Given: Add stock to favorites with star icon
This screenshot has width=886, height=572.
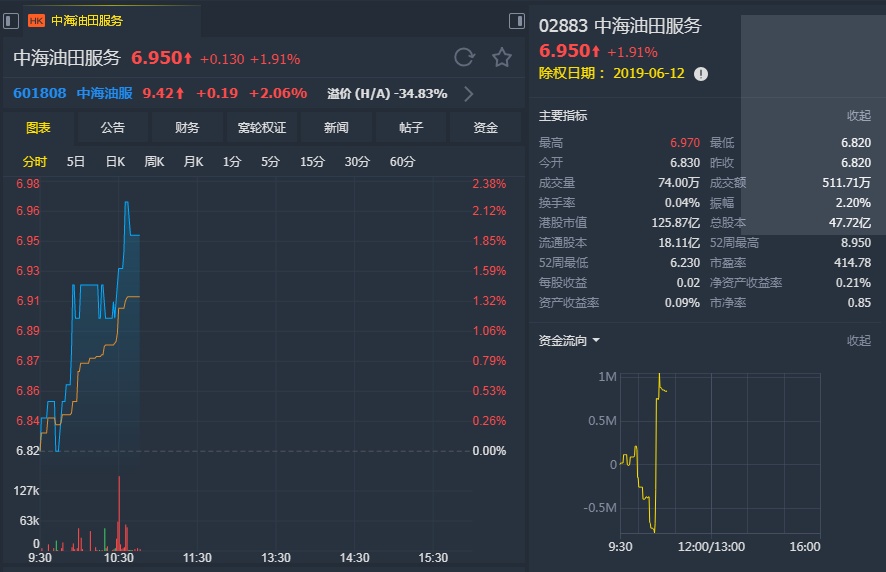Looking at the screenshot, I should coord(502,57).
